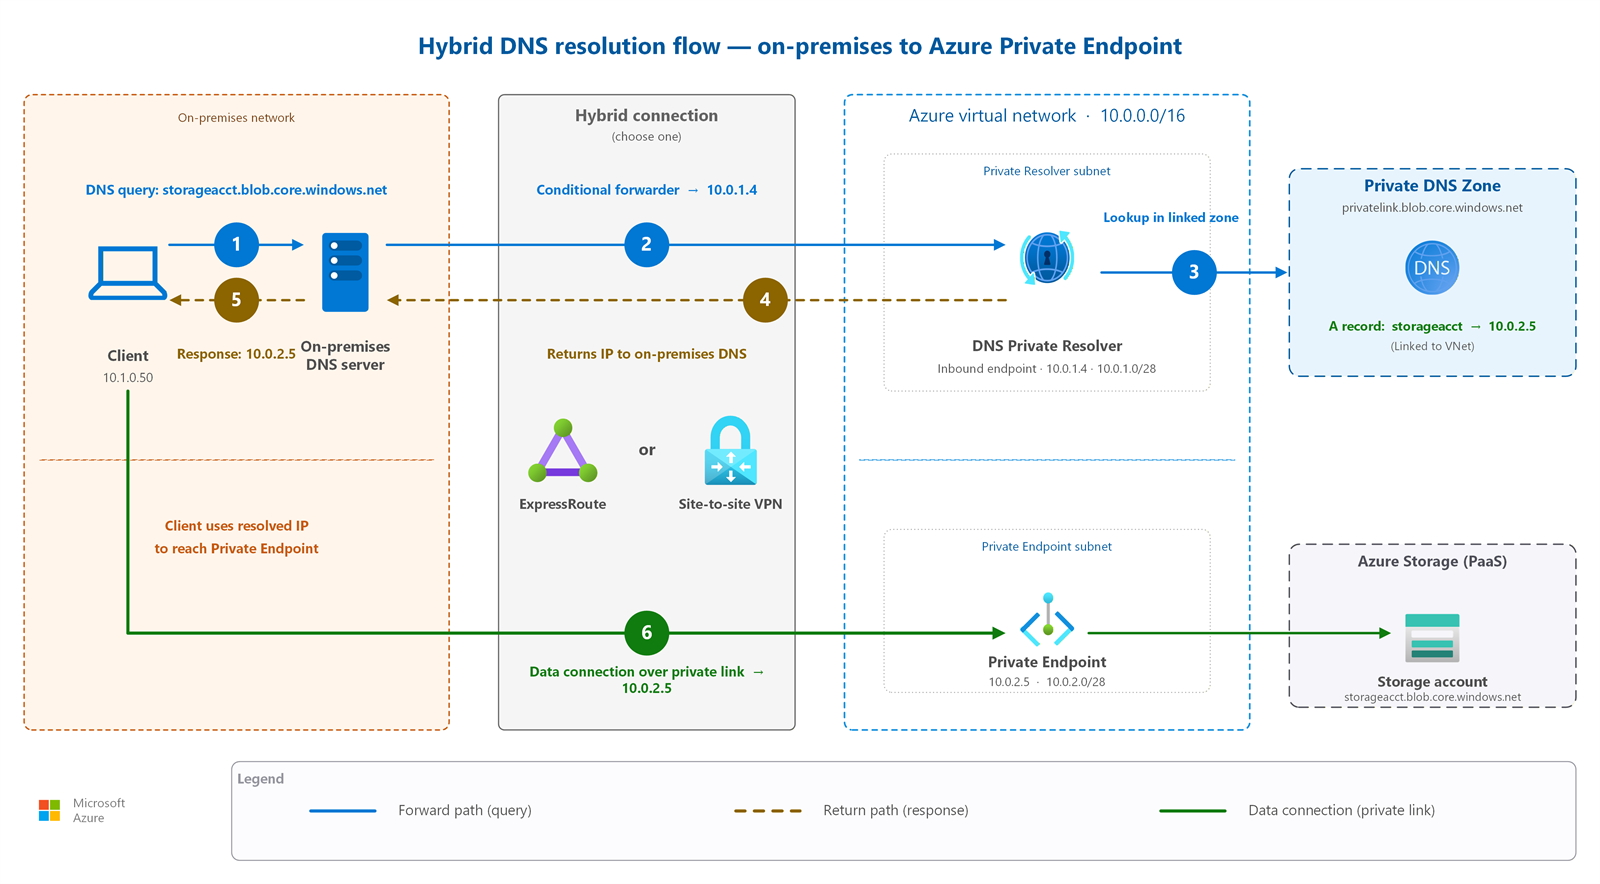
Task: Click 'privatelink.blob.core.windows.net' zone name
Action: click(1432, 208)
